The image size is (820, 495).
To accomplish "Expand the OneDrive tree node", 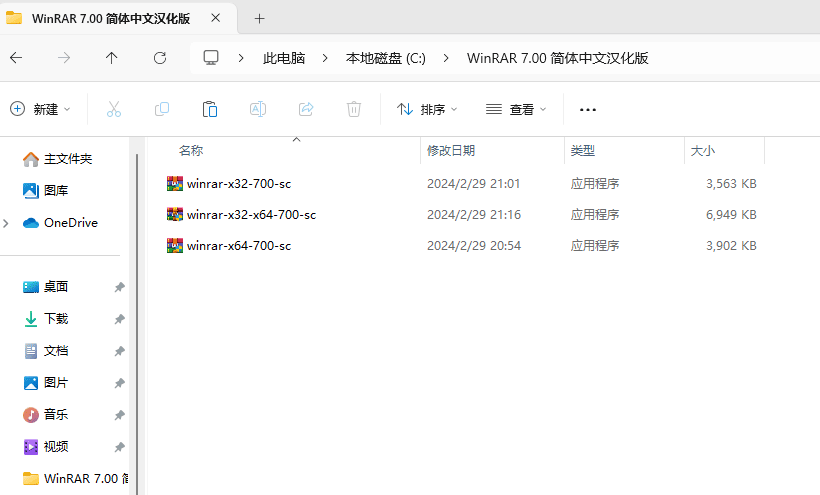I will [6, 223].
